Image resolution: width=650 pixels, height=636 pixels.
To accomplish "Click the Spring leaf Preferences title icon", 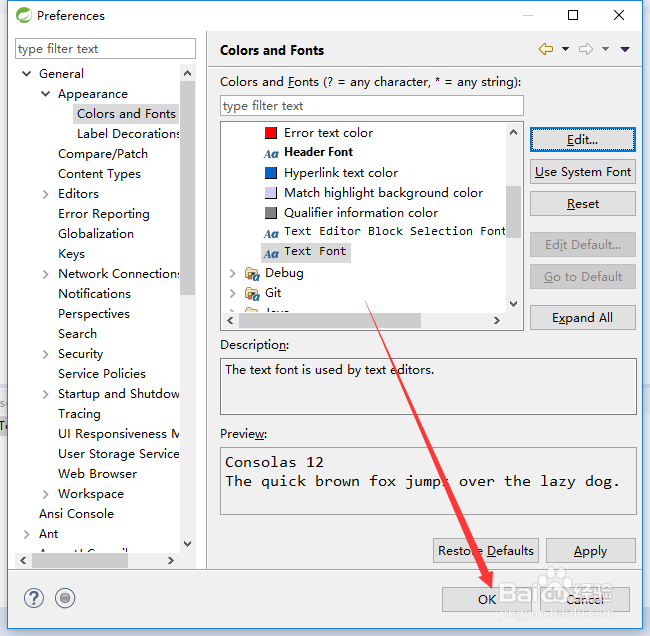I will point(24,15).
